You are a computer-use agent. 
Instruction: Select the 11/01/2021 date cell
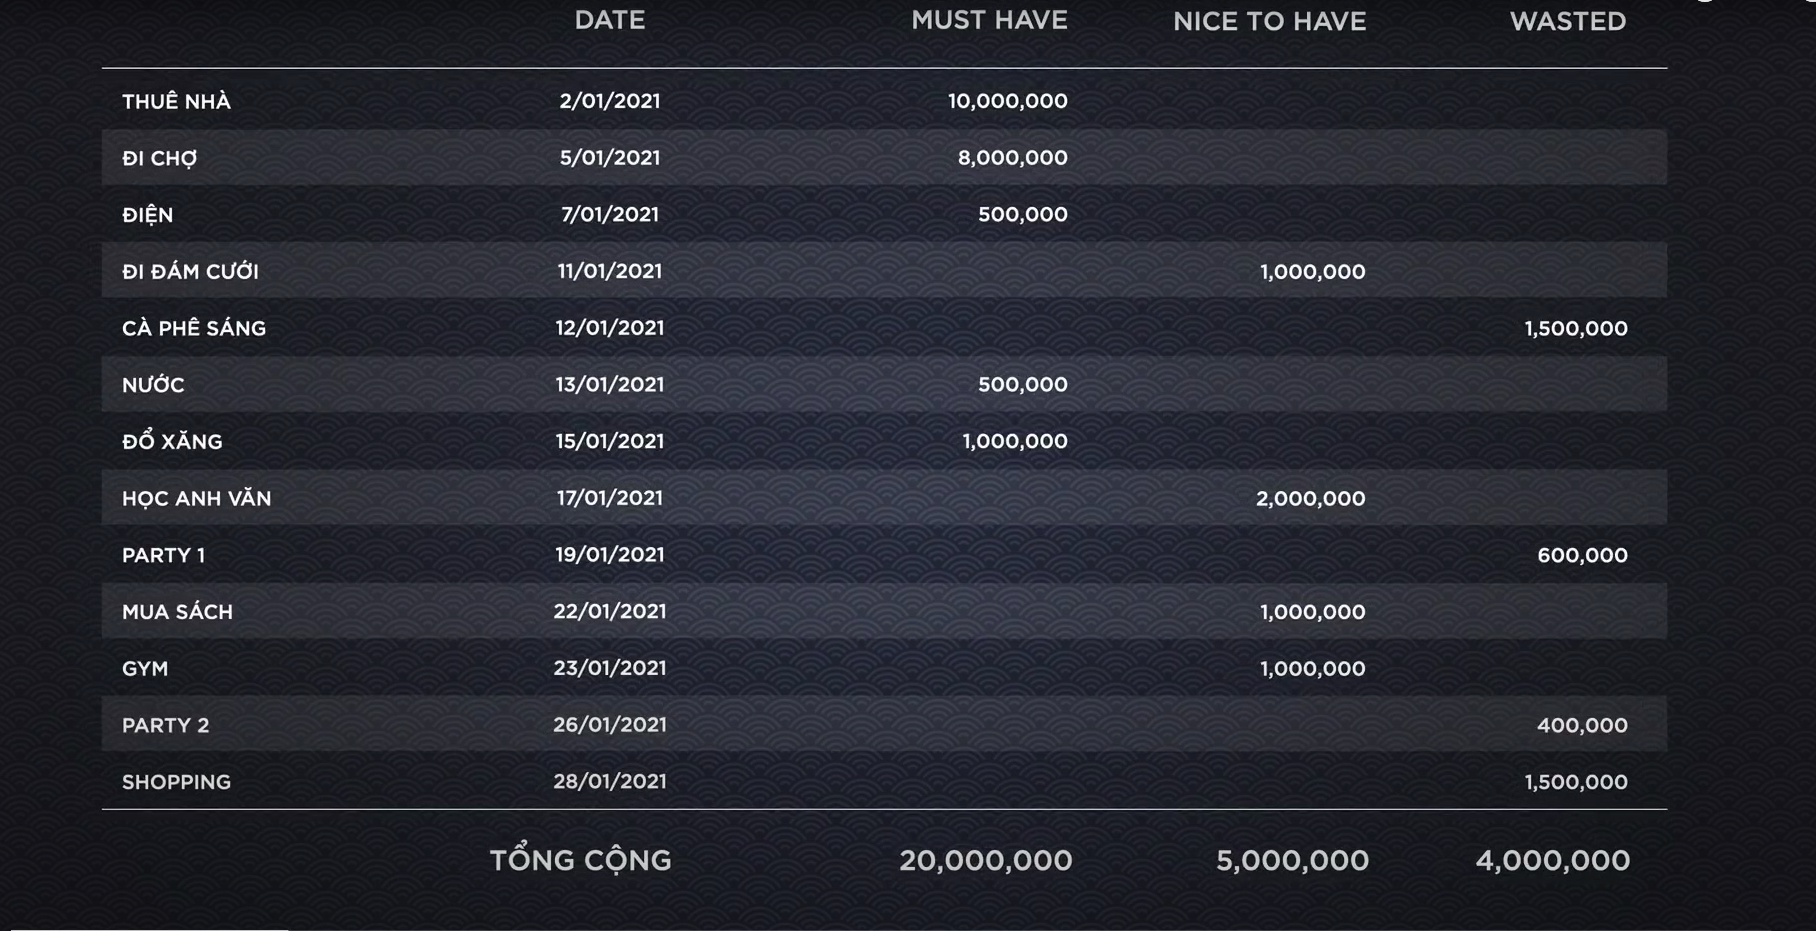coord(609,271)
